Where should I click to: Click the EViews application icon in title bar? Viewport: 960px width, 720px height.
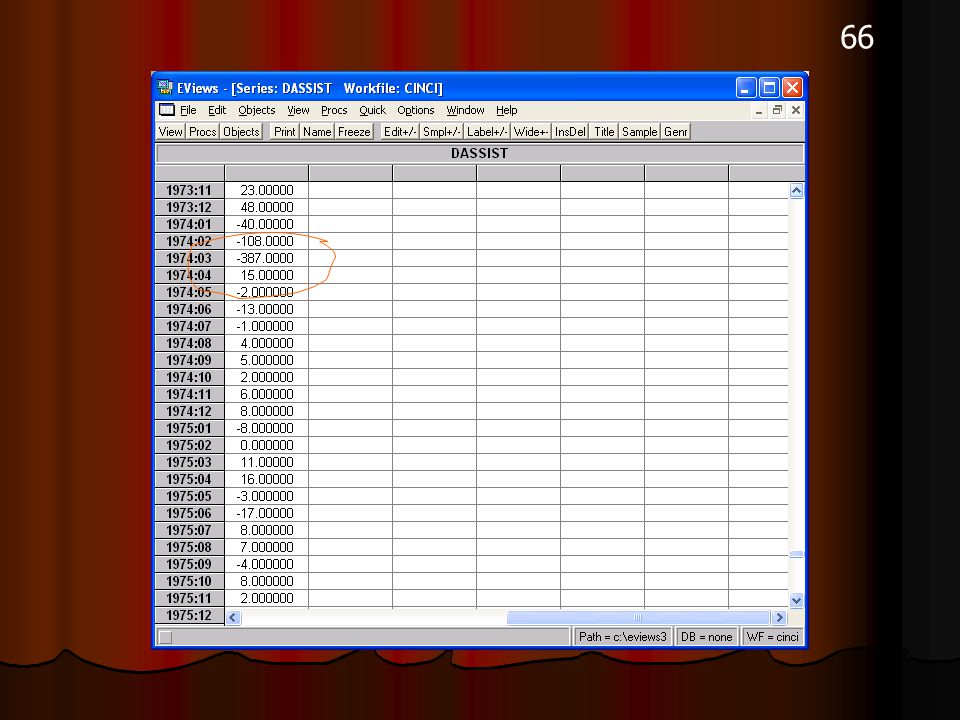click(165, 88)
